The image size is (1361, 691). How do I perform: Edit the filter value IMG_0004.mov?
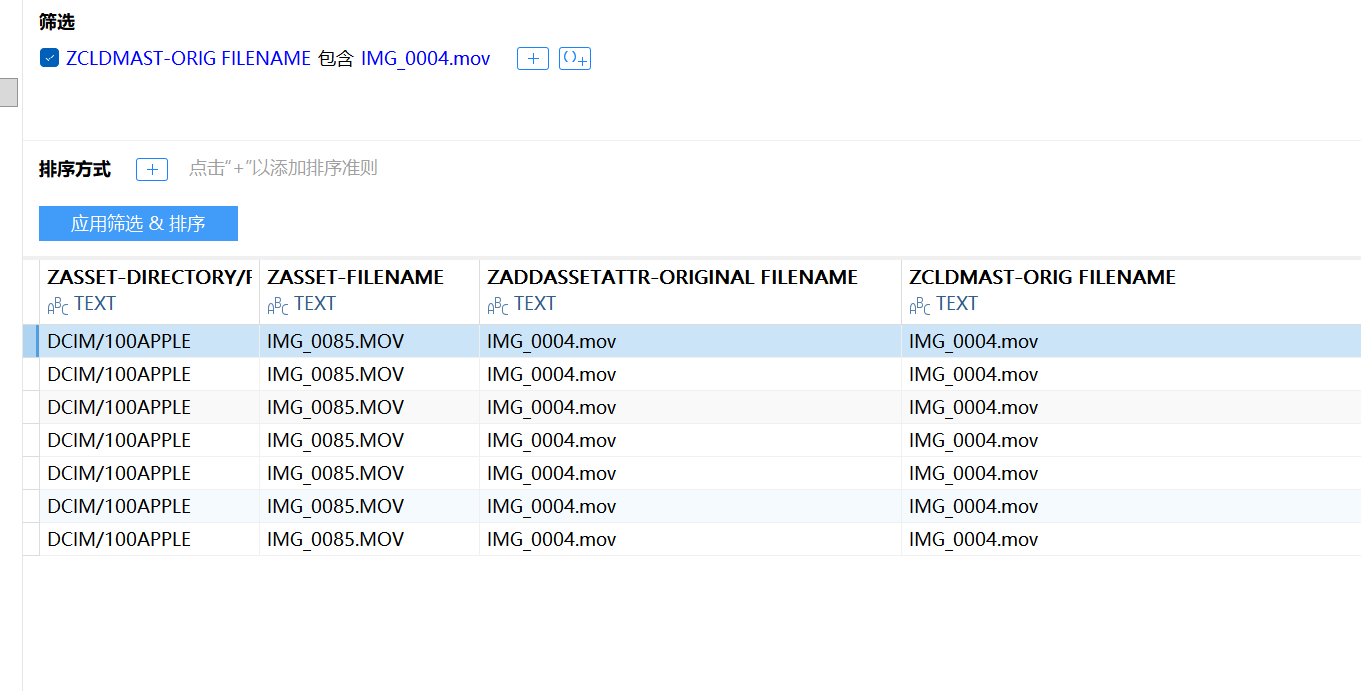[426, 58]
